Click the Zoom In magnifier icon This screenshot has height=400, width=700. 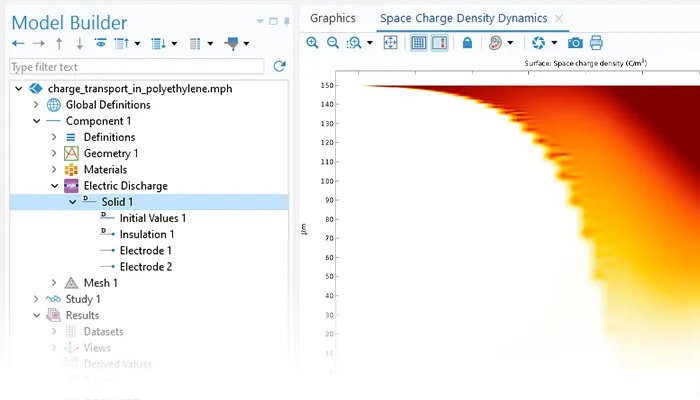tap(313, 43)
